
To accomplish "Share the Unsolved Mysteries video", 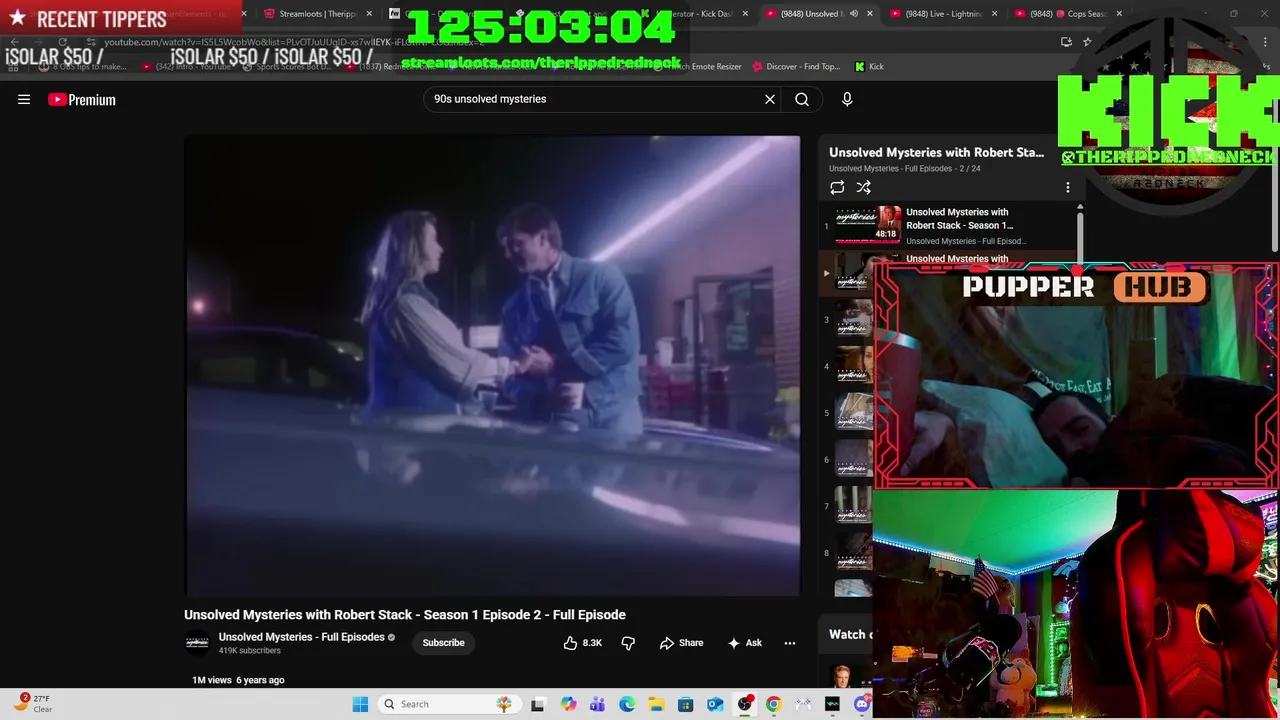I will point(682,643).
